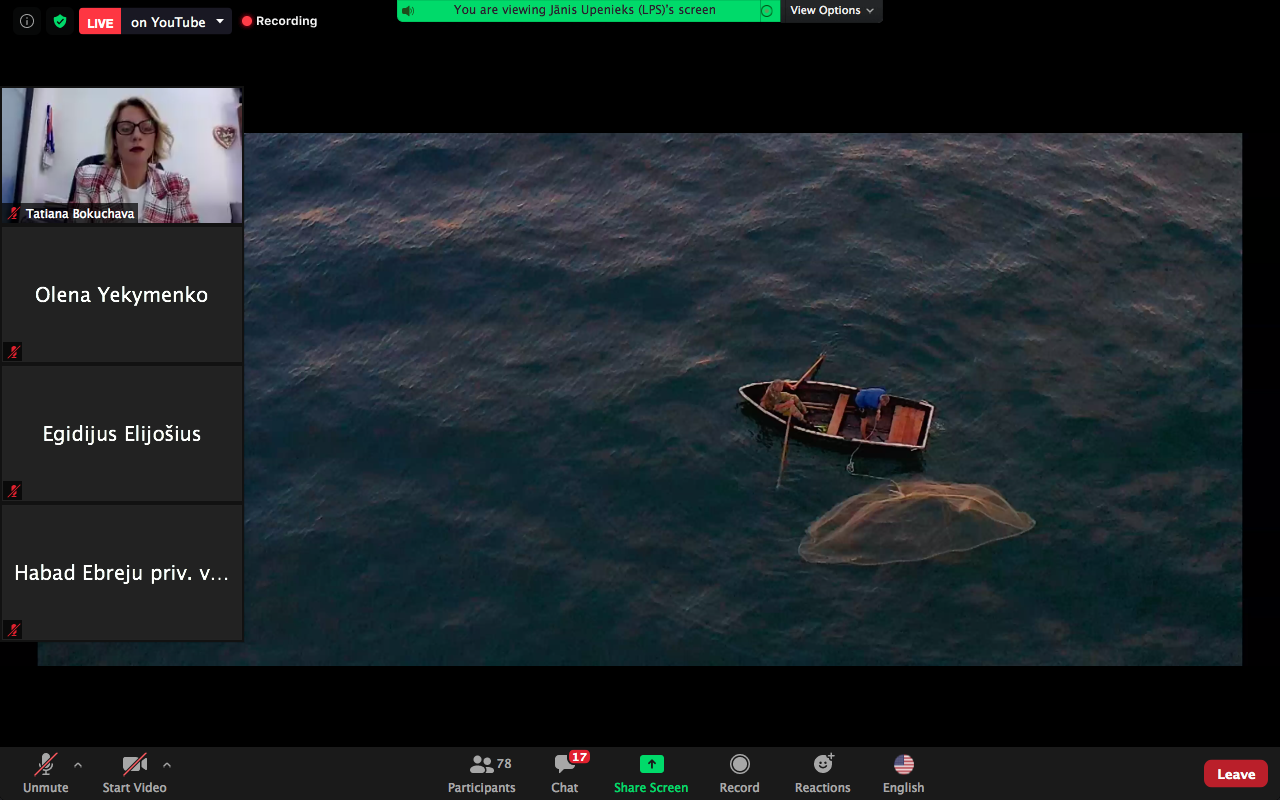Image resolution: width=1280 pixels, height=800 pixels.
Task: Click the Recording indicator
Action: pos(279,21)
